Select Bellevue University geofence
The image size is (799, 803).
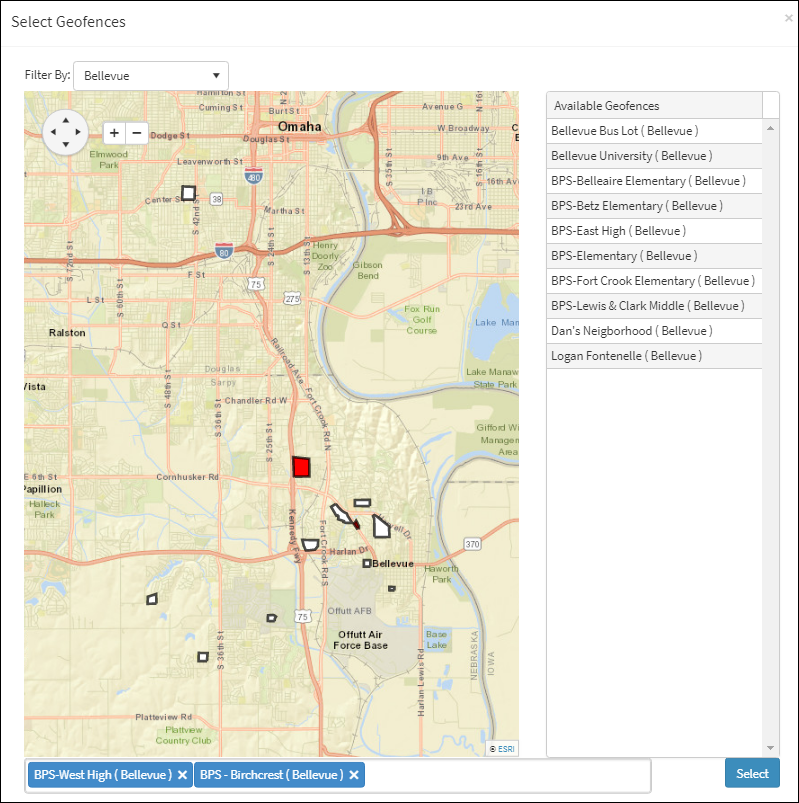(654, 156)
